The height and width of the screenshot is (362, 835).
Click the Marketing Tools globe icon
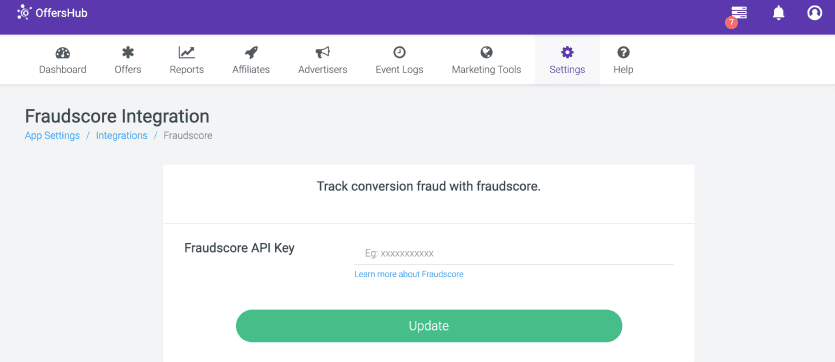click(486, 52)
